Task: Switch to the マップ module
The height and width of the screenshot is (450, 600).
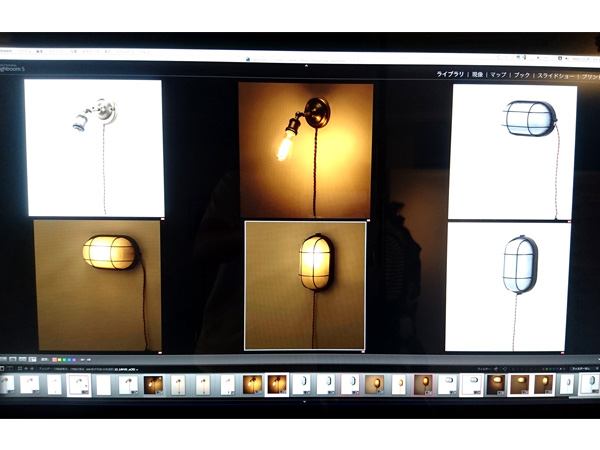Action: (x=498, y=75)
